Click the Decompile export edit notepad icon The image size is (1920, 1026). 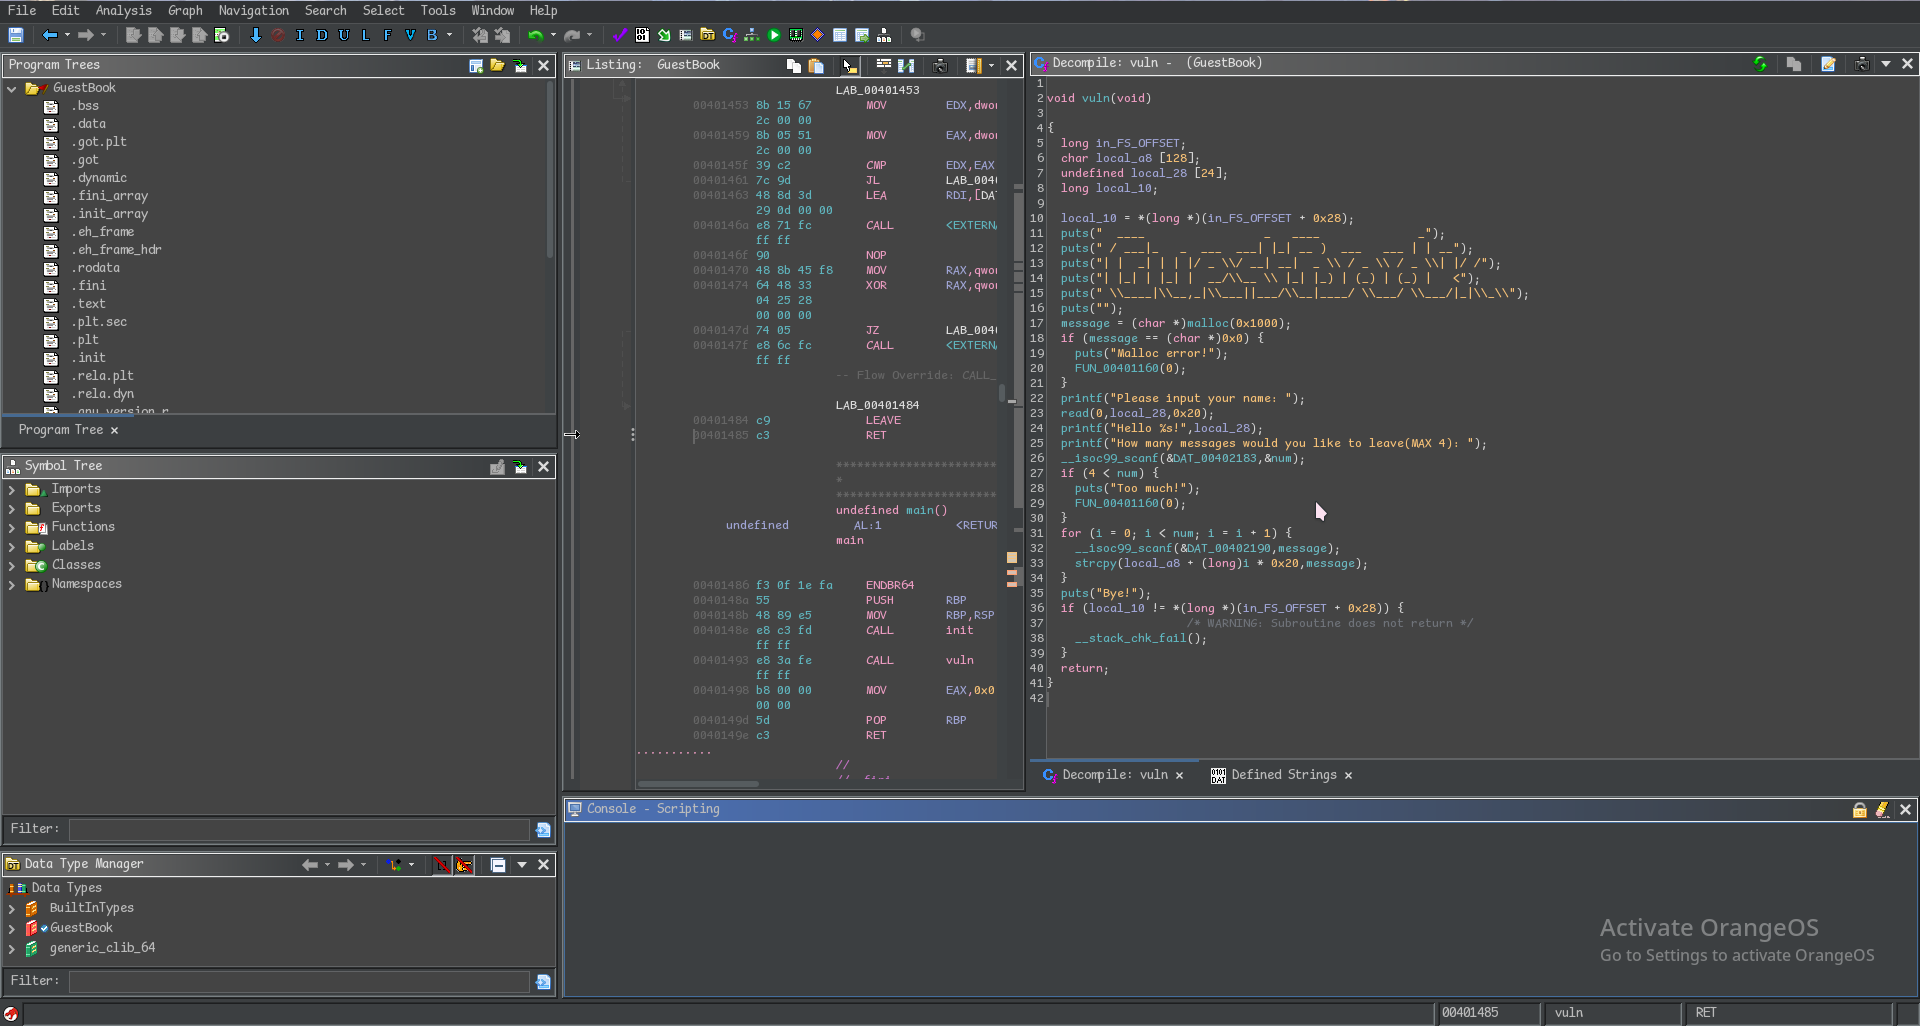[1828, 63]
